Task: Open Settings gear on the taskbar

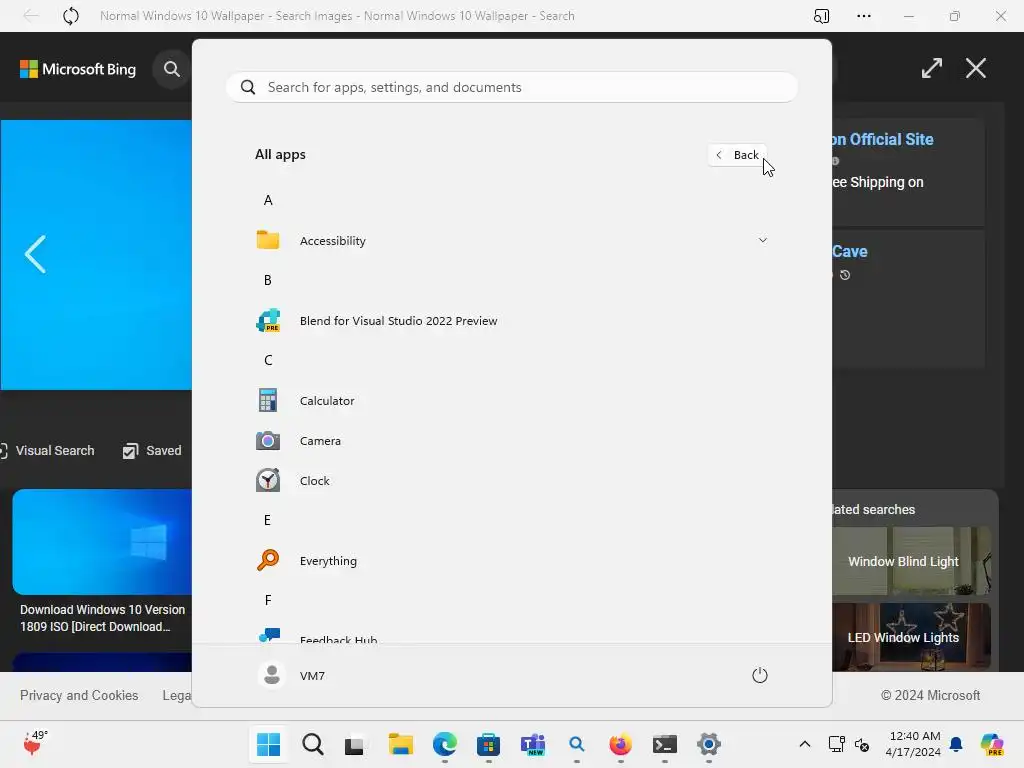Action: click(709, 744)
